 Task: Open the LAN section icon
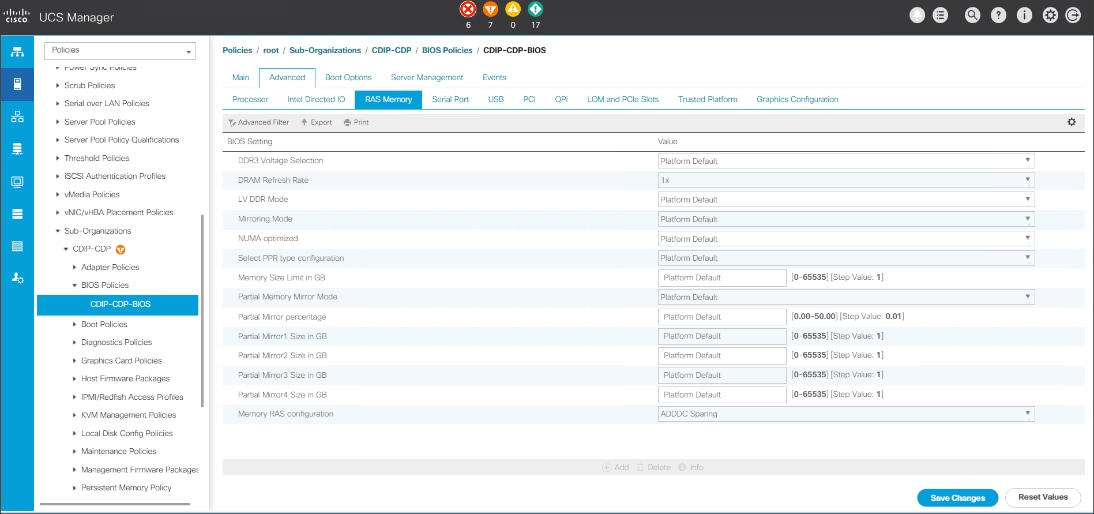click(17, 117)
